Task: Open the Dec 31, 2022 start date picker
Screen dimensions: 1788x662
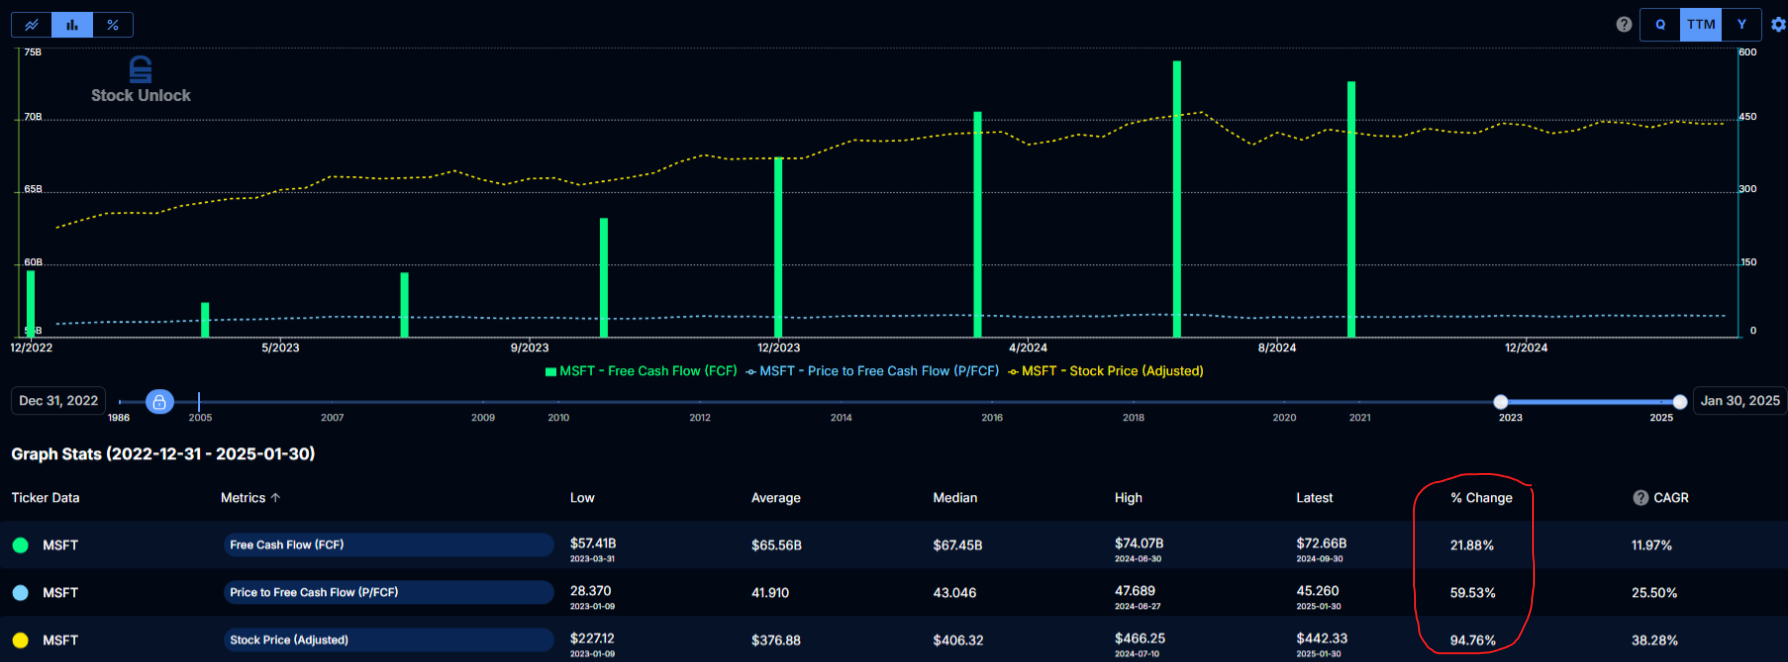Action: [59, 401]
